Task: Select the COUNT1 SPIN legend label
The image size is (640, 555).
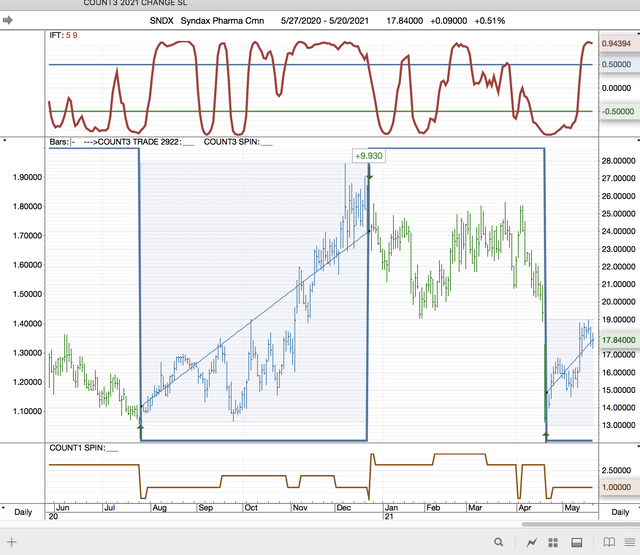Action: (x=84, y=448)
